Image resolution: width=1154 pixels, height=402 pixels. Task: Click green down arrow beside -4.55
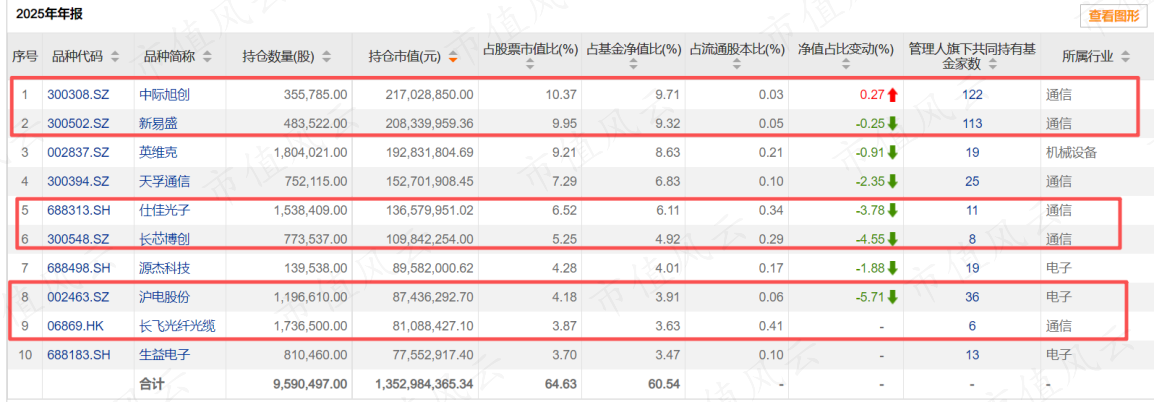click(893, 239)
